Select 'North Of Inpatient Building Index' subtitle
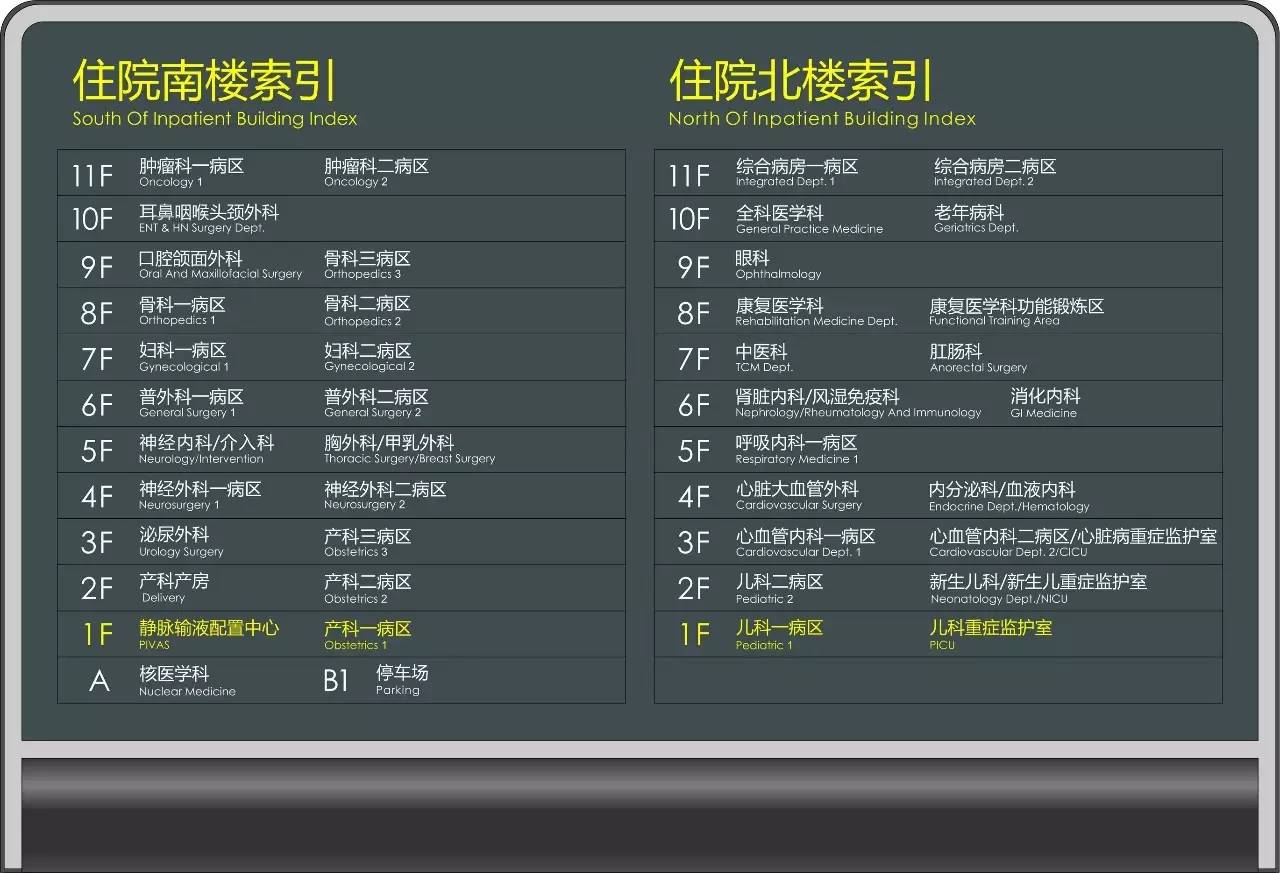Viewport: 1280px width, 873px height. 822,119
